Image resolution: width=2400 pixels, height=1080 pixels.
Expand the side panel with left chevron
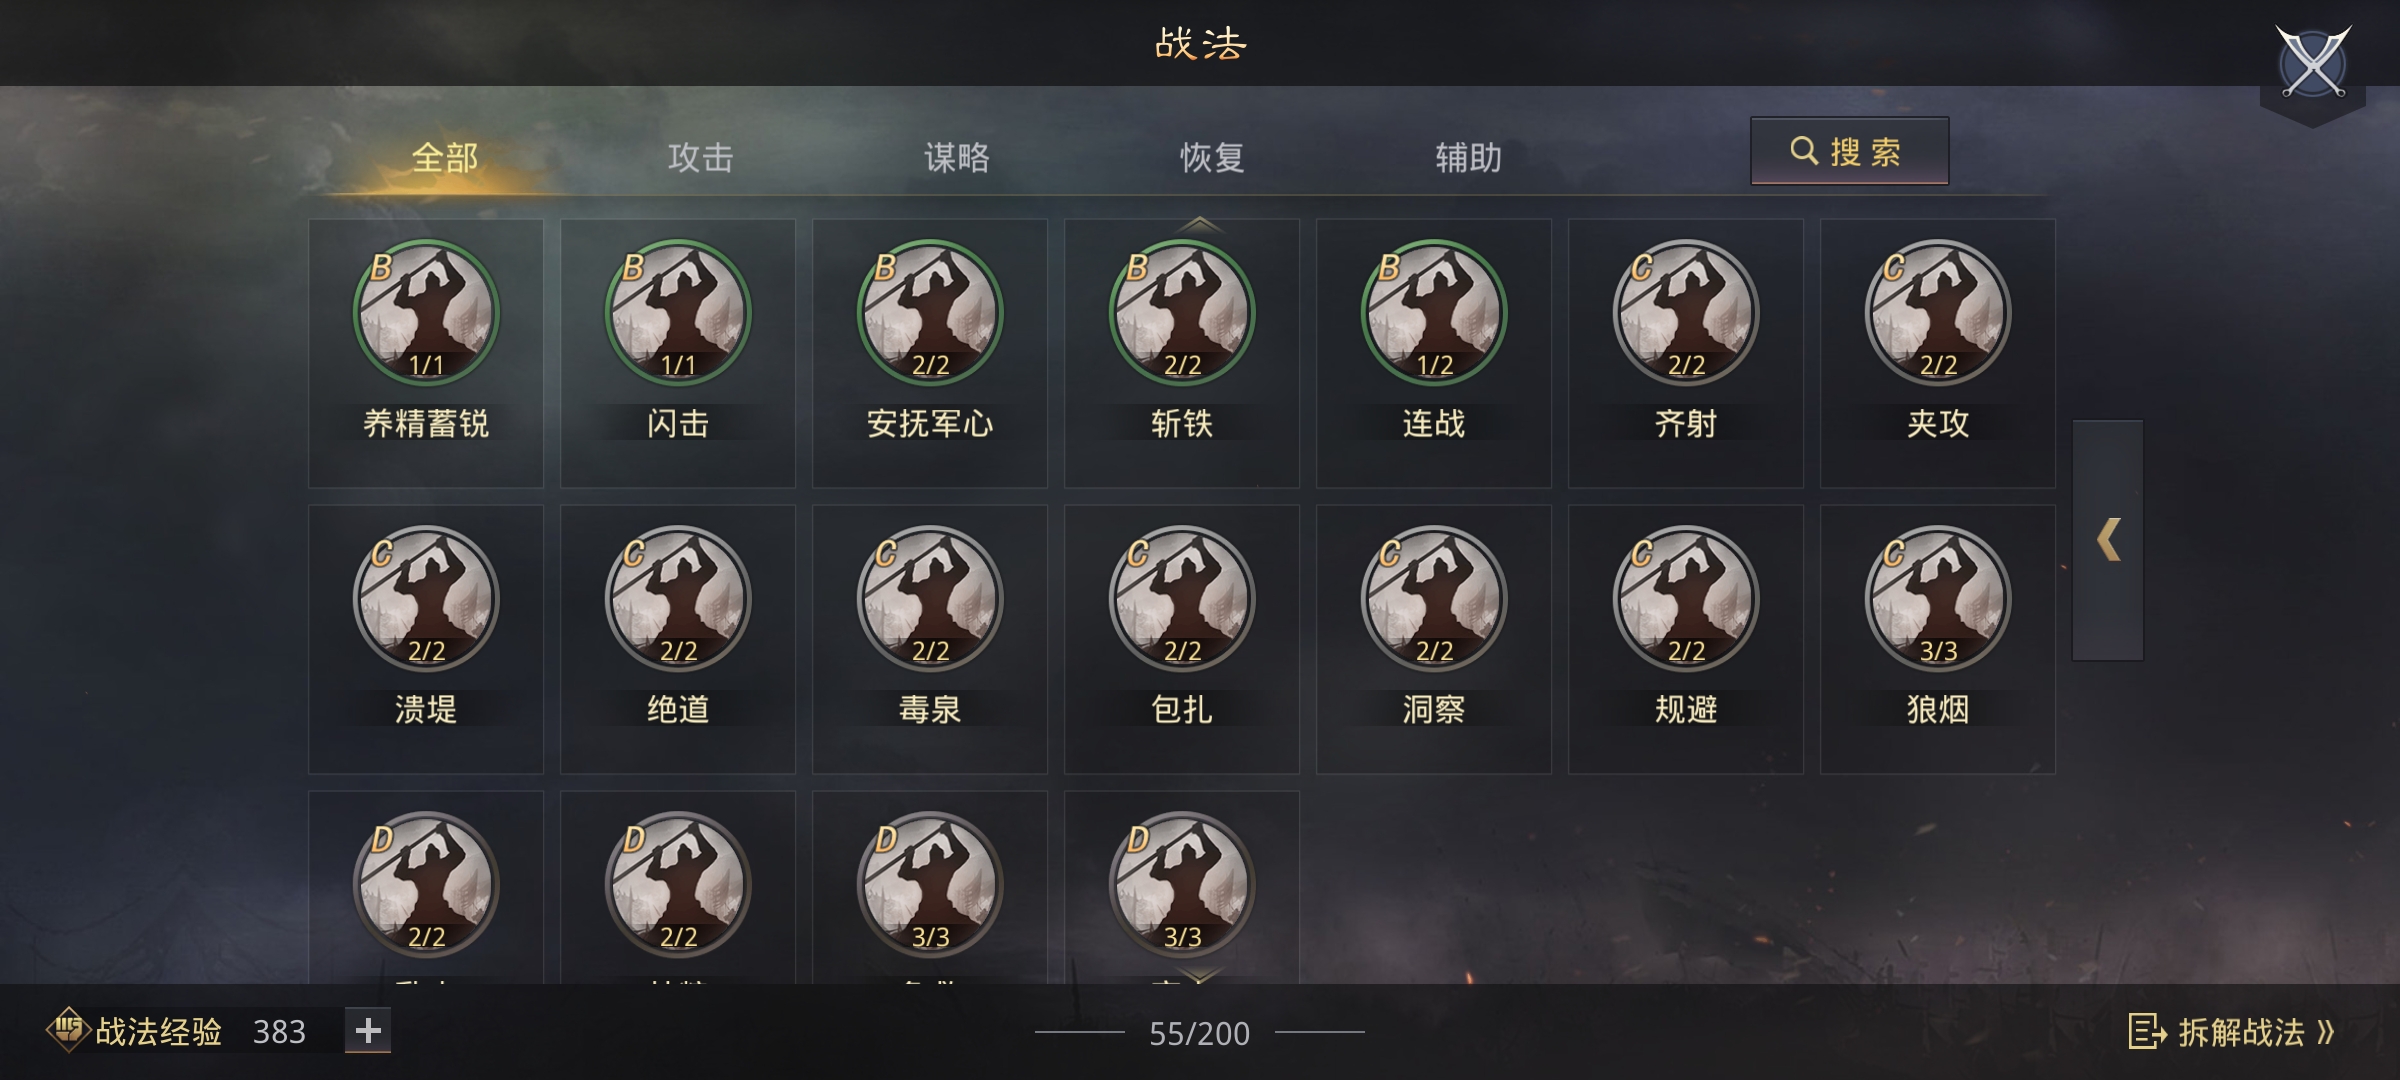coord(2108,540)
